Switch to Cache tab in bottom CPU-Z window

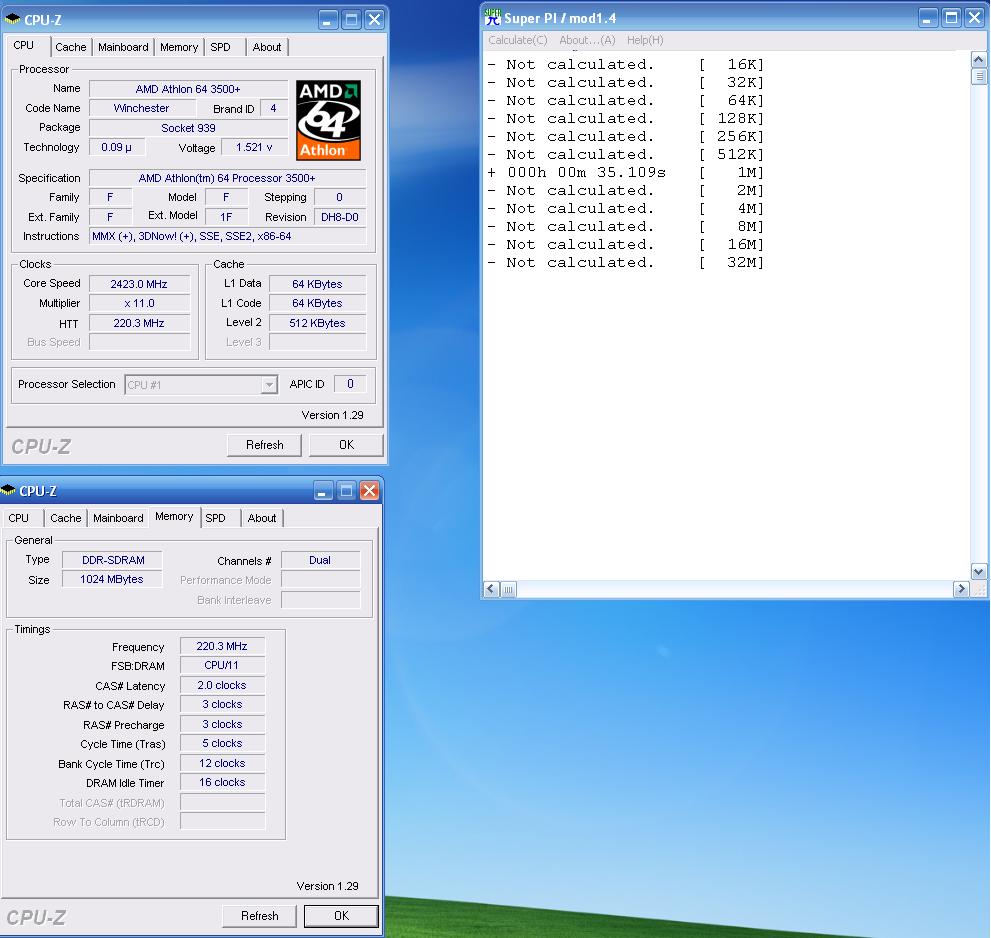66,518
